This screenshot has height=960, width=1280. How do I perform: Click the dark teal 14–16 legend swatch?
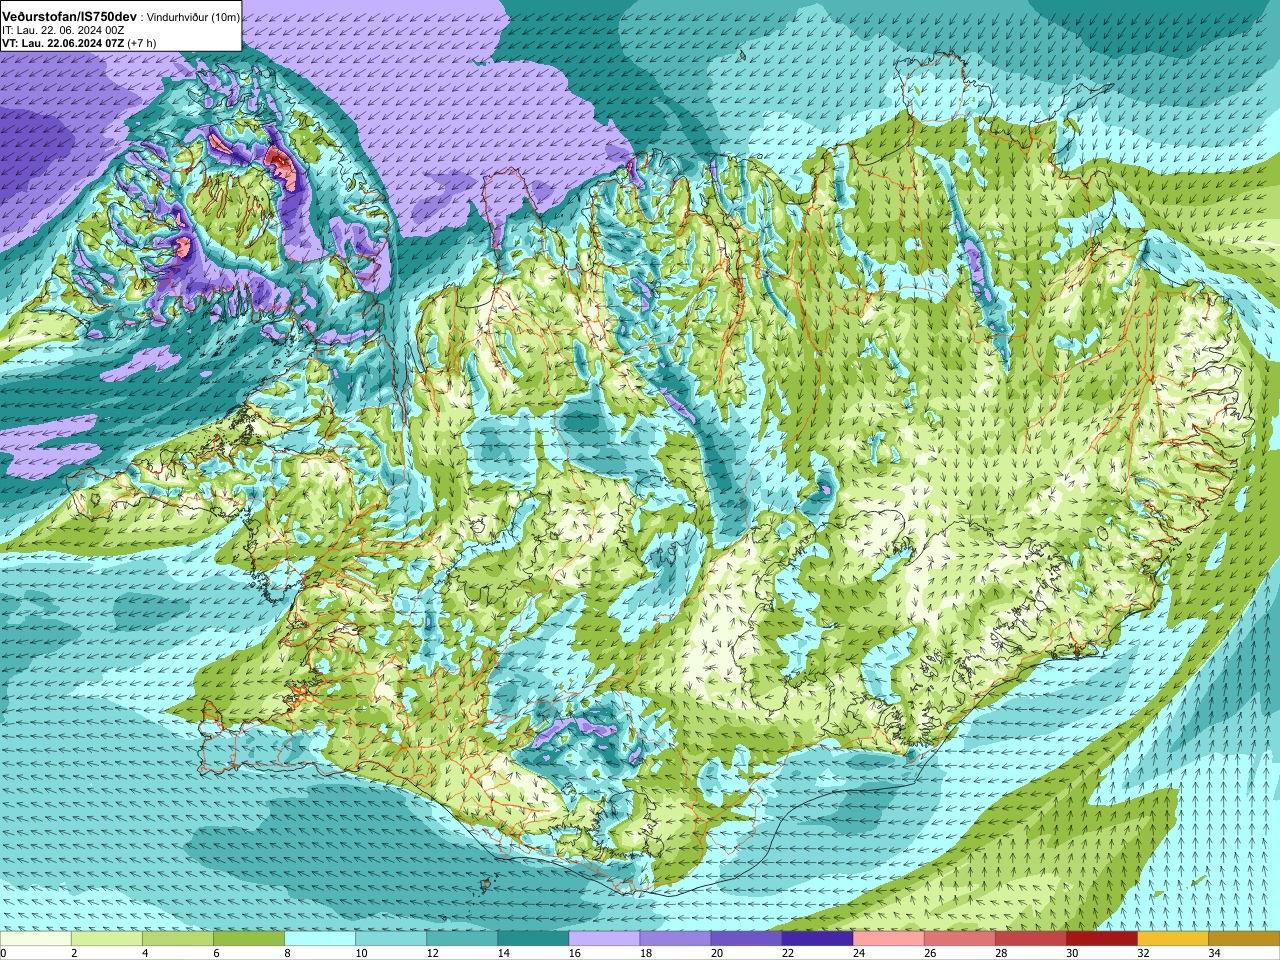tap(533, 939)
